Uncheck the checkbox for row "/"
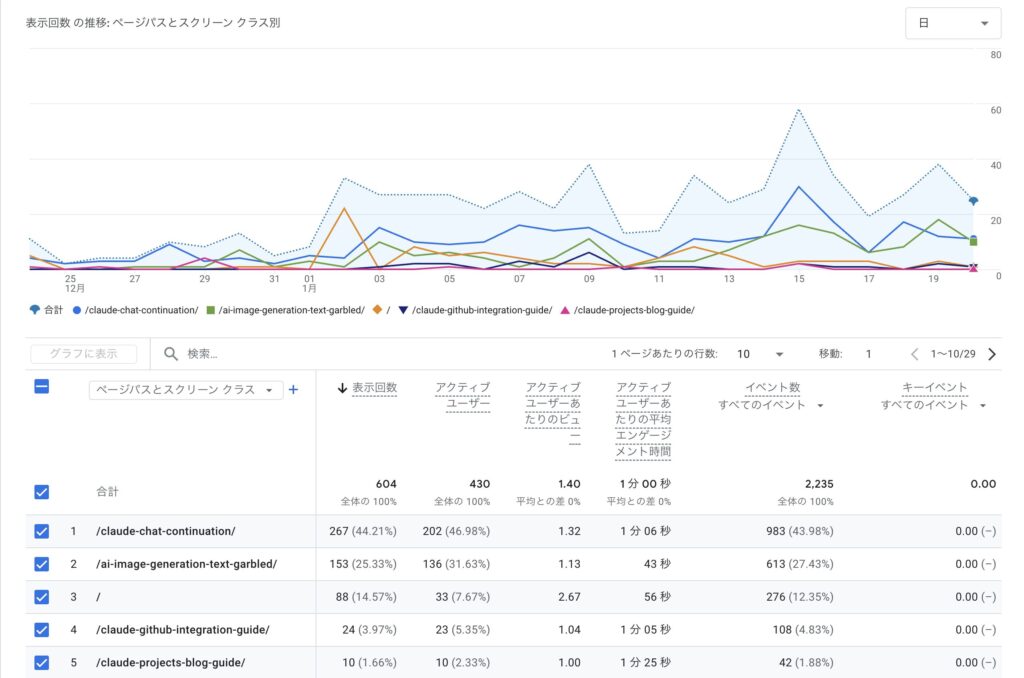The width and height of the screenshot is (1024, 678). pyautogui.click(x=41, y=597)
